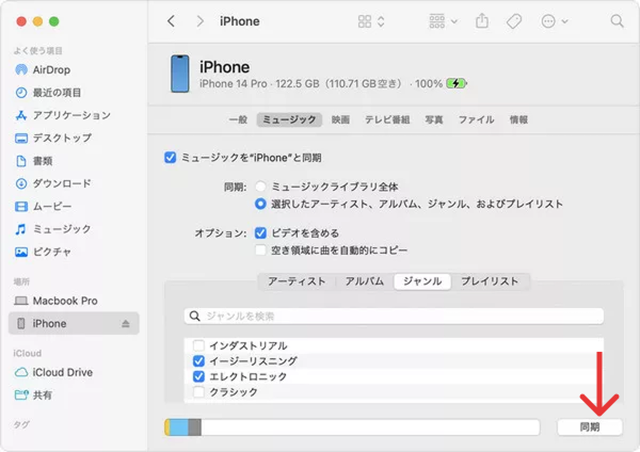Switch to the 写真 tab
Screen dimensions: 640x452
434,120
